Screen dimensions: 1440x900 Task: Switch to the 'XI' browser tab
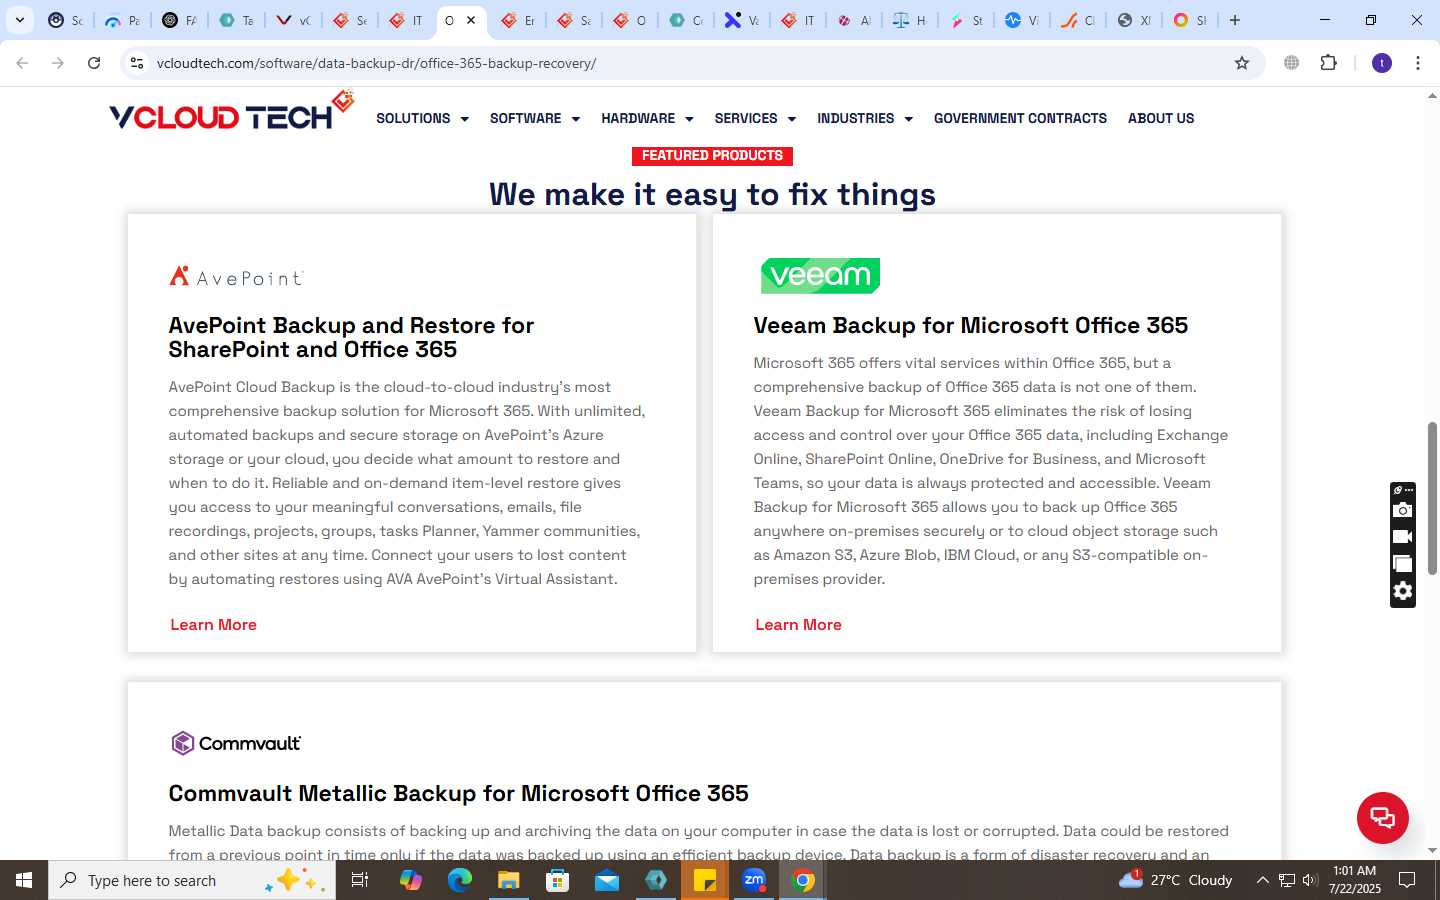pyautogui.click(x=1134, y=20)
